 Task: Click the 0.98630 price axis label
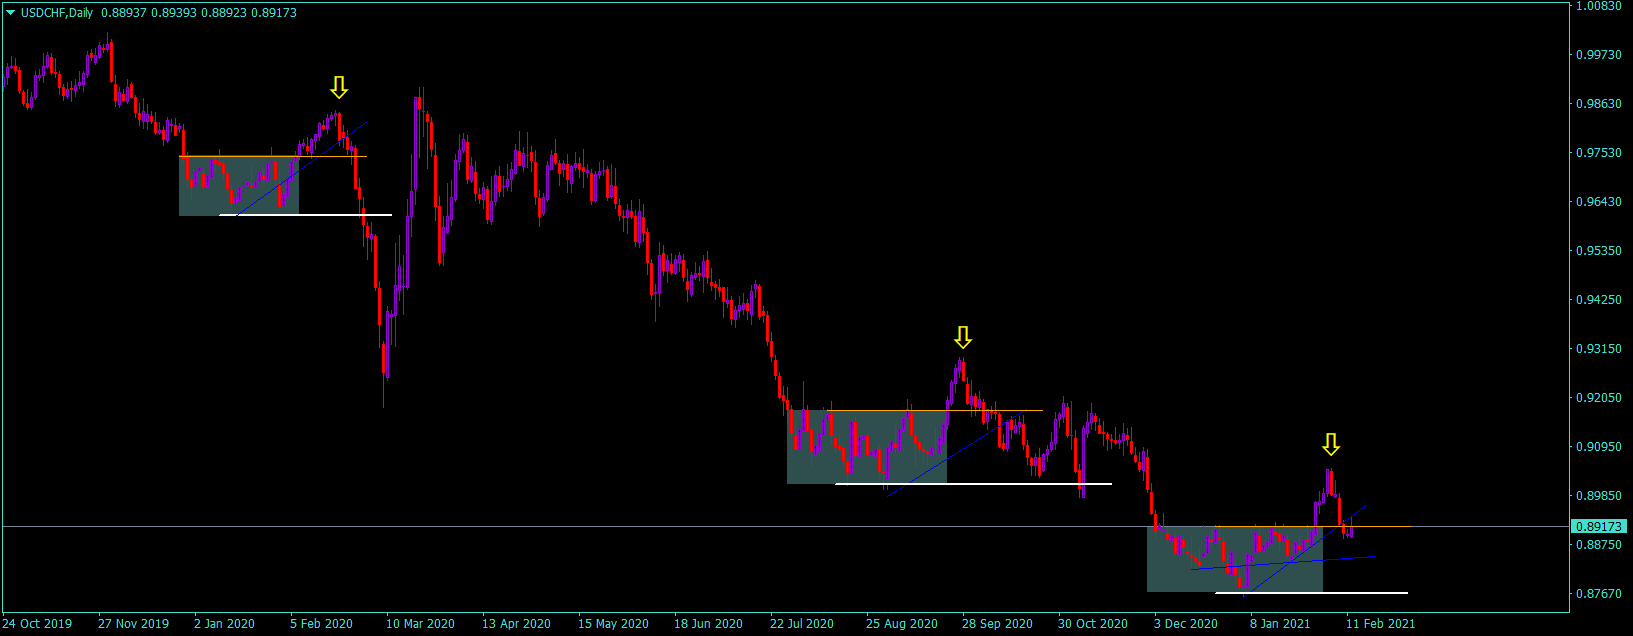pos(1598,104)
